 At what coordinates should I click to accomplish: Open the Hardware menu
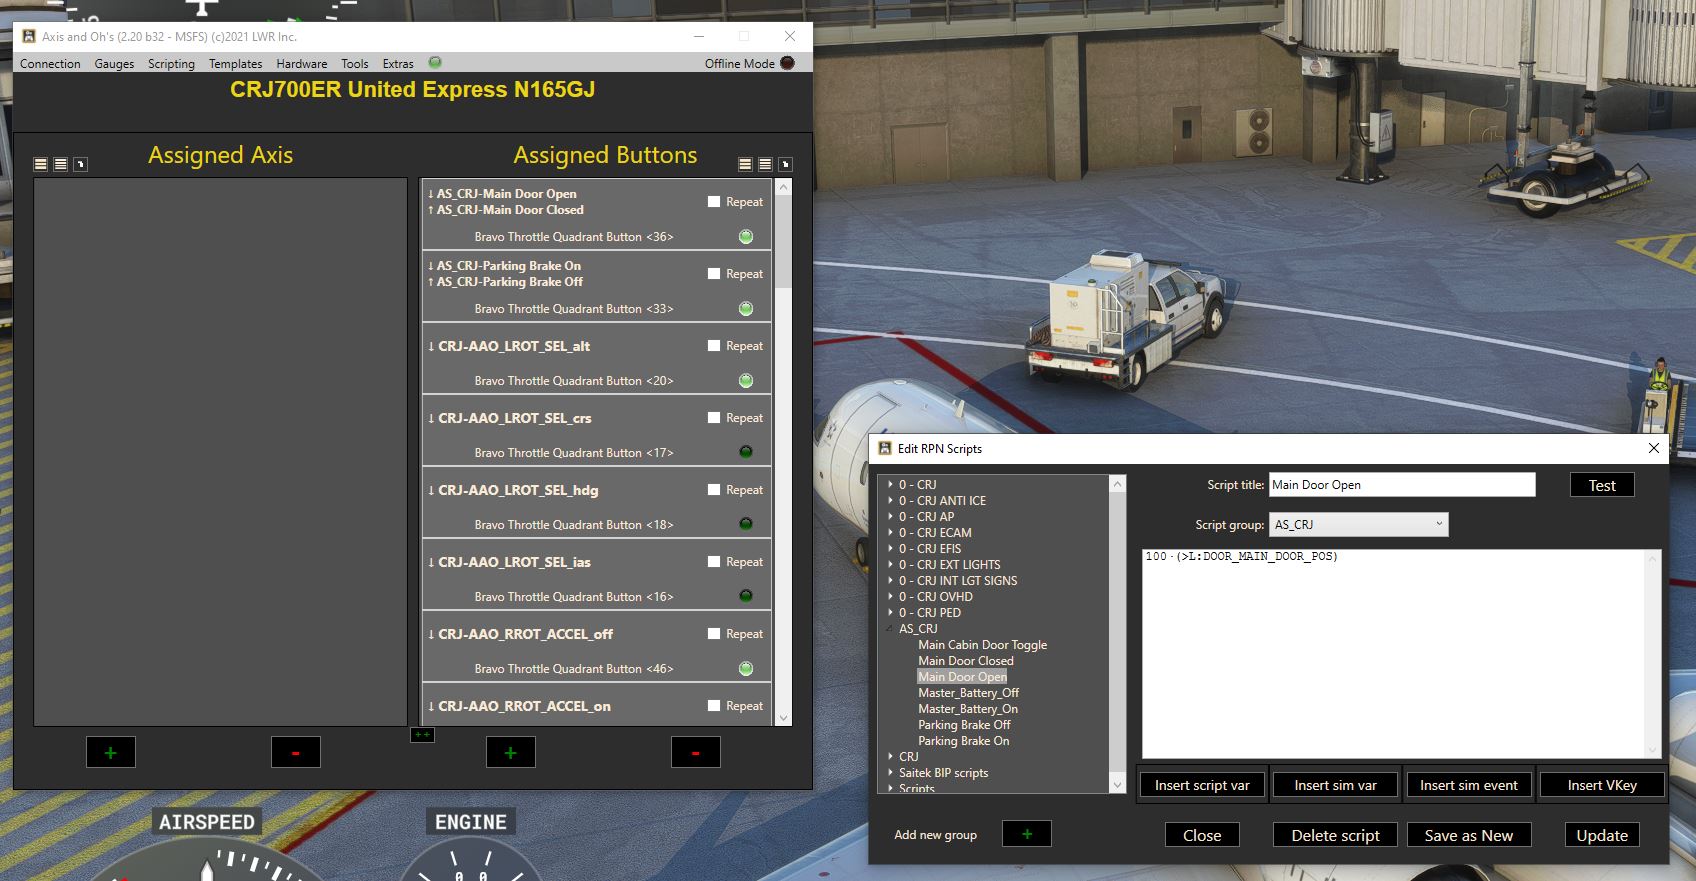[301, 63]
